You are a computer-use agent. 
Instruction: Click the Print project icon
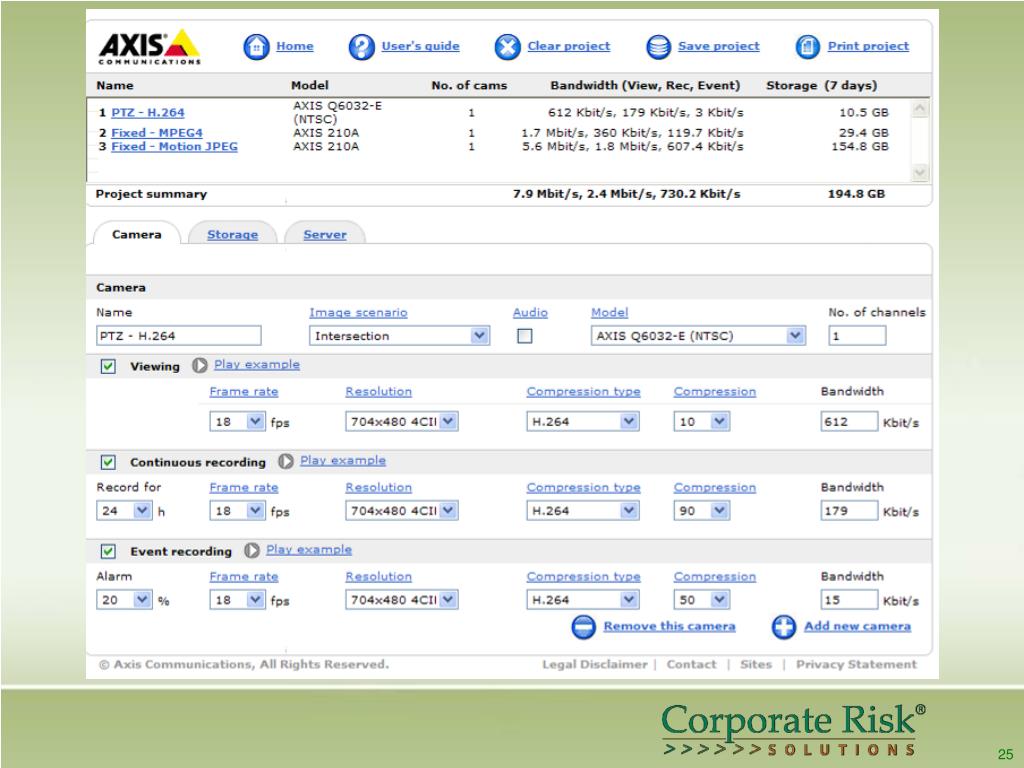(x=807, y=47)
